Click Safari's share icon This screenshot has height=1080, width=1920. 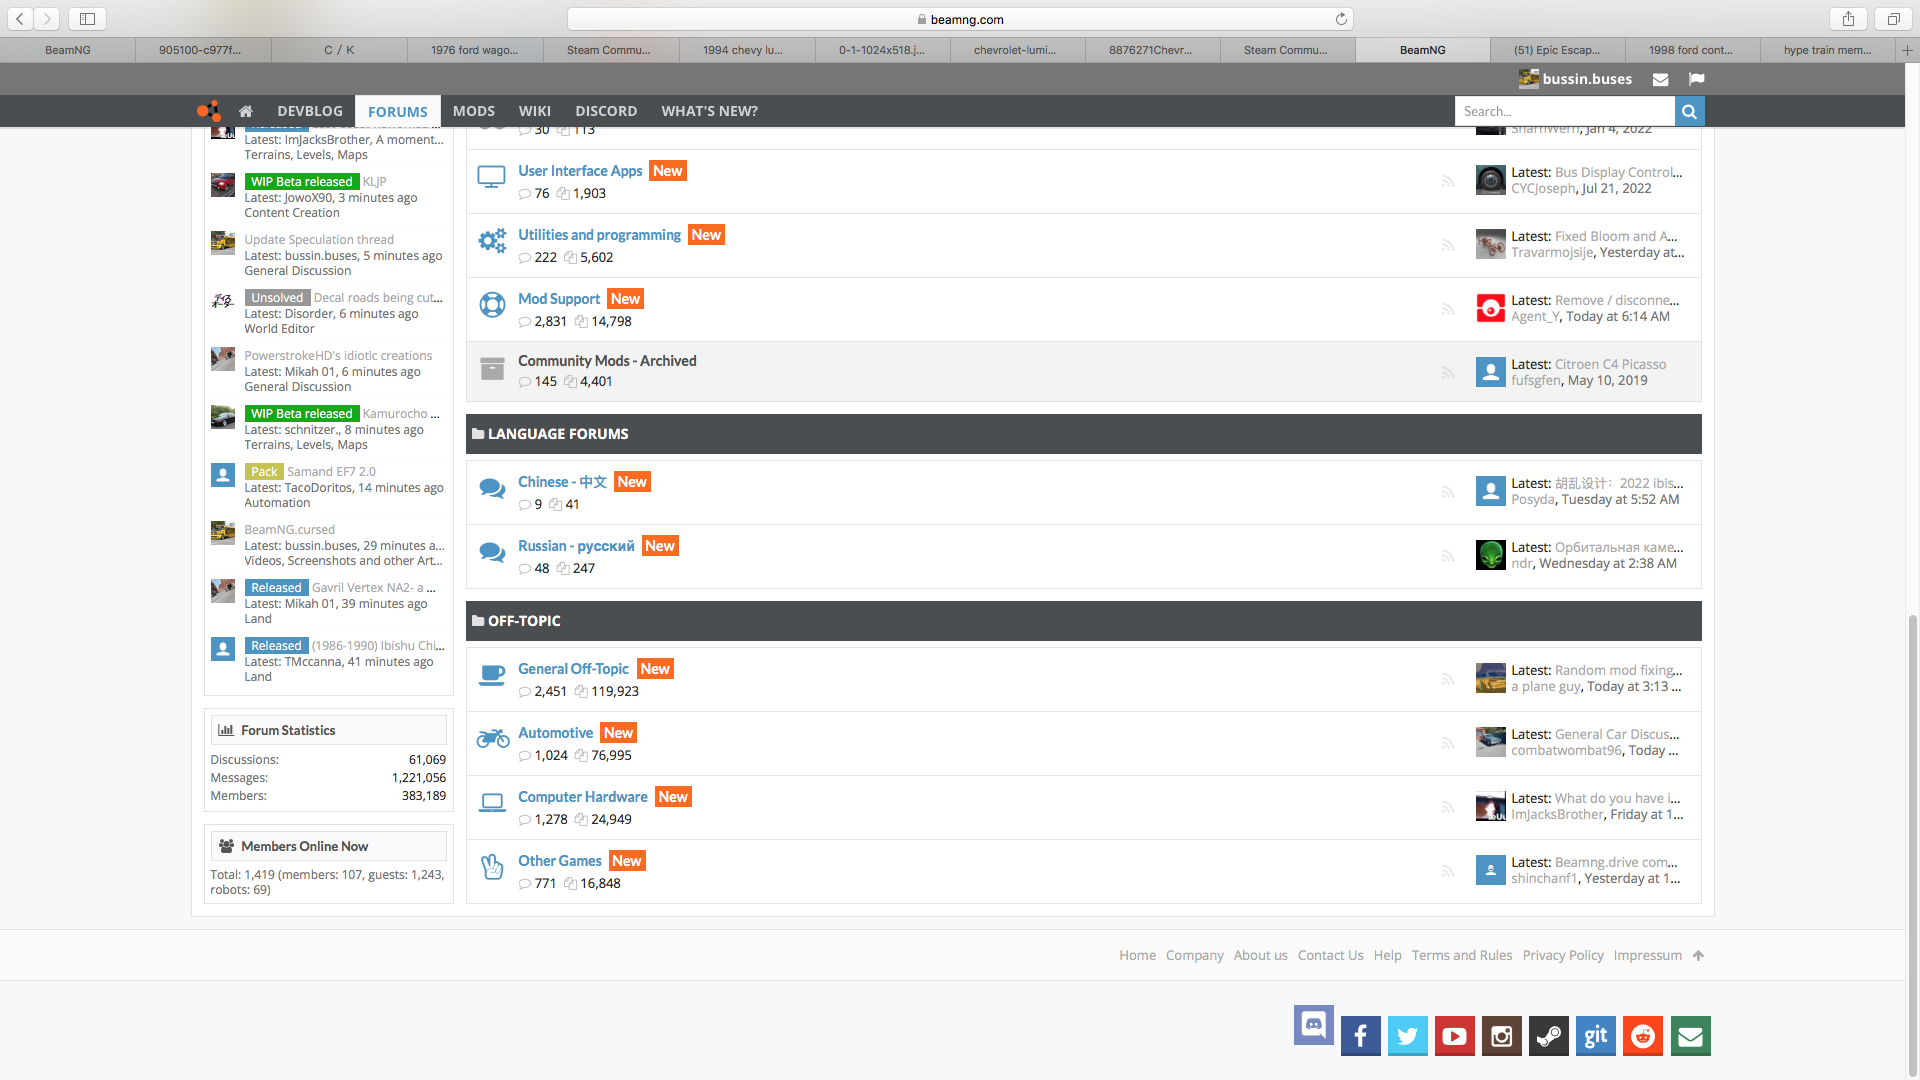tap(1848, 19)
